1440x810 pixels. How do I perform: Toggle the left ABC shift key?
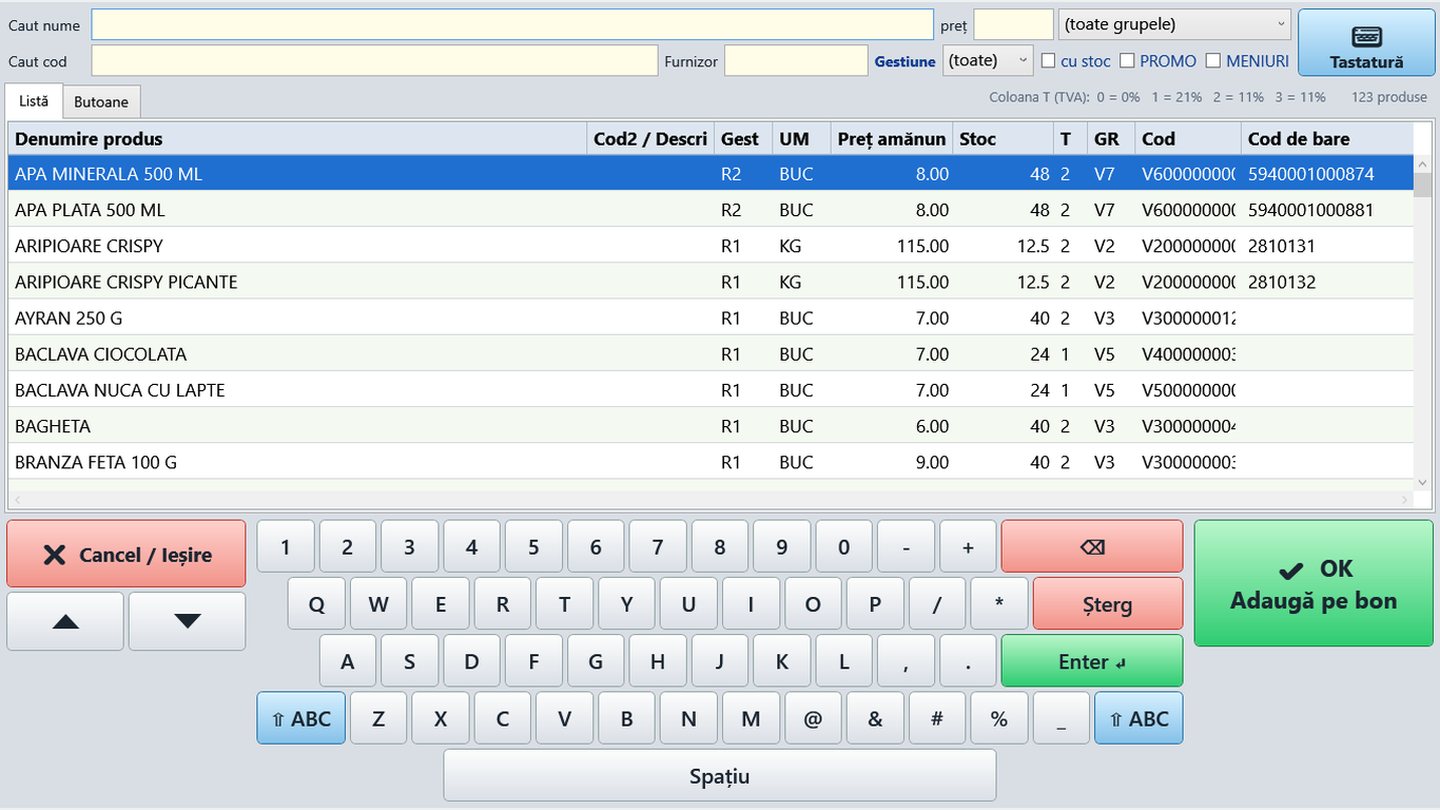(301, 718)
